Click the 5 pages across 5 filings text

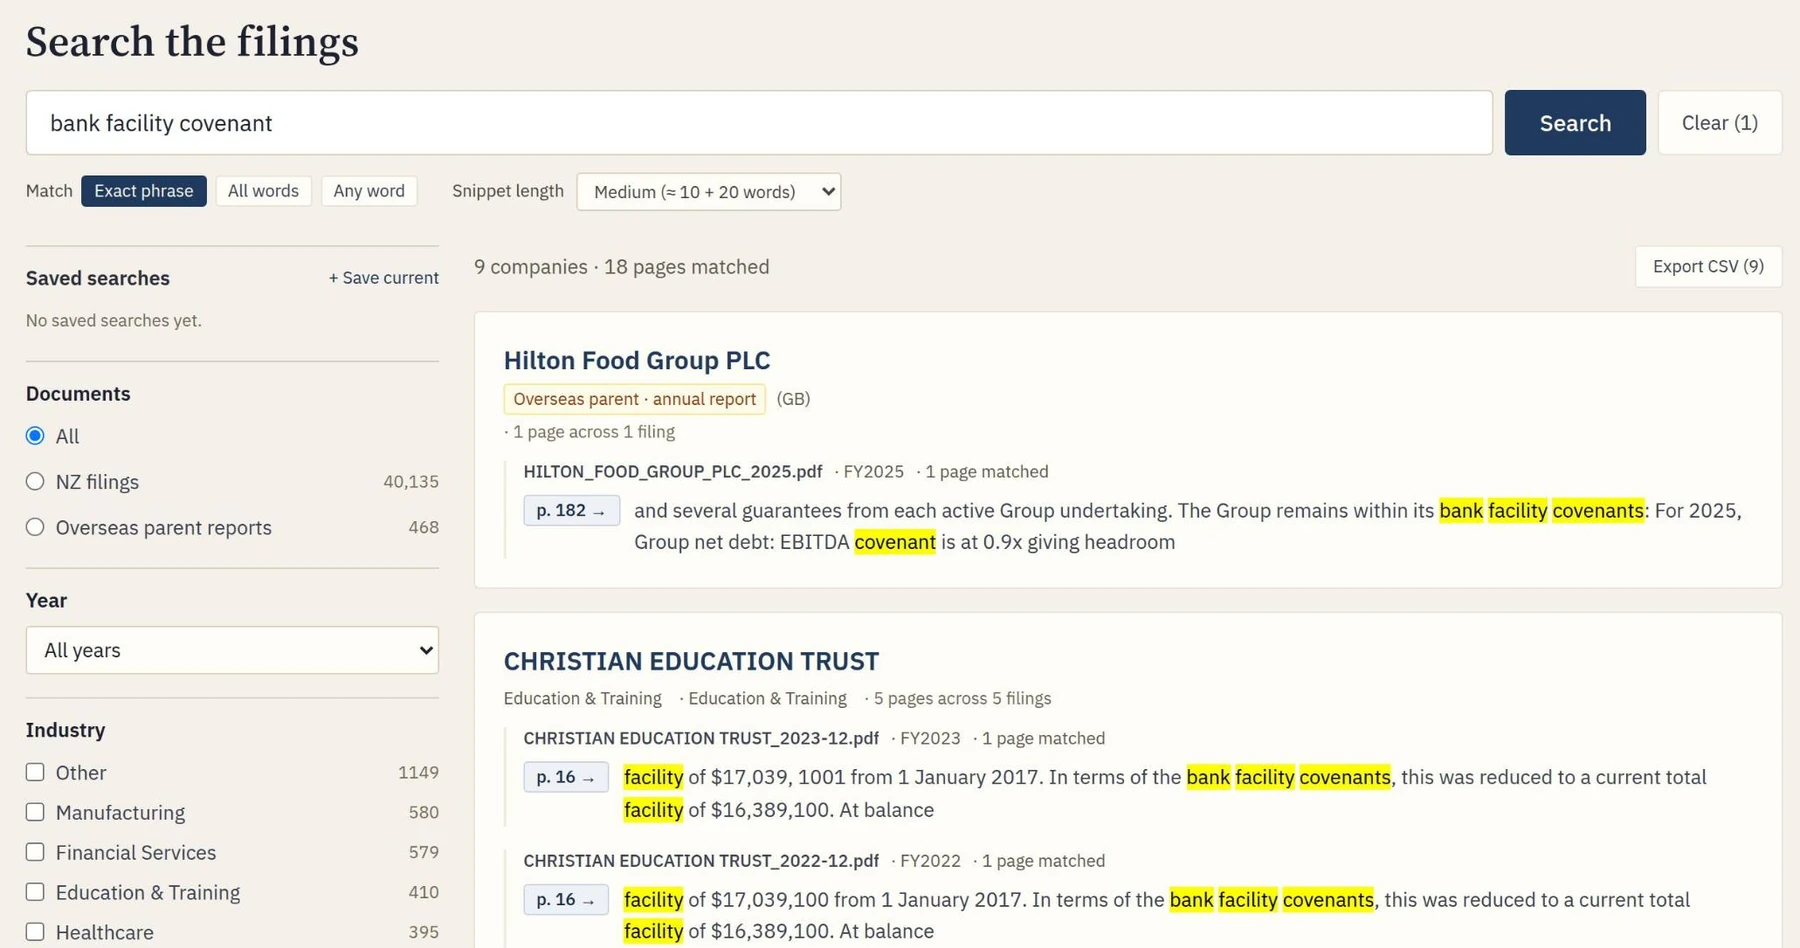pyautogui.click(x=962, y=699)
